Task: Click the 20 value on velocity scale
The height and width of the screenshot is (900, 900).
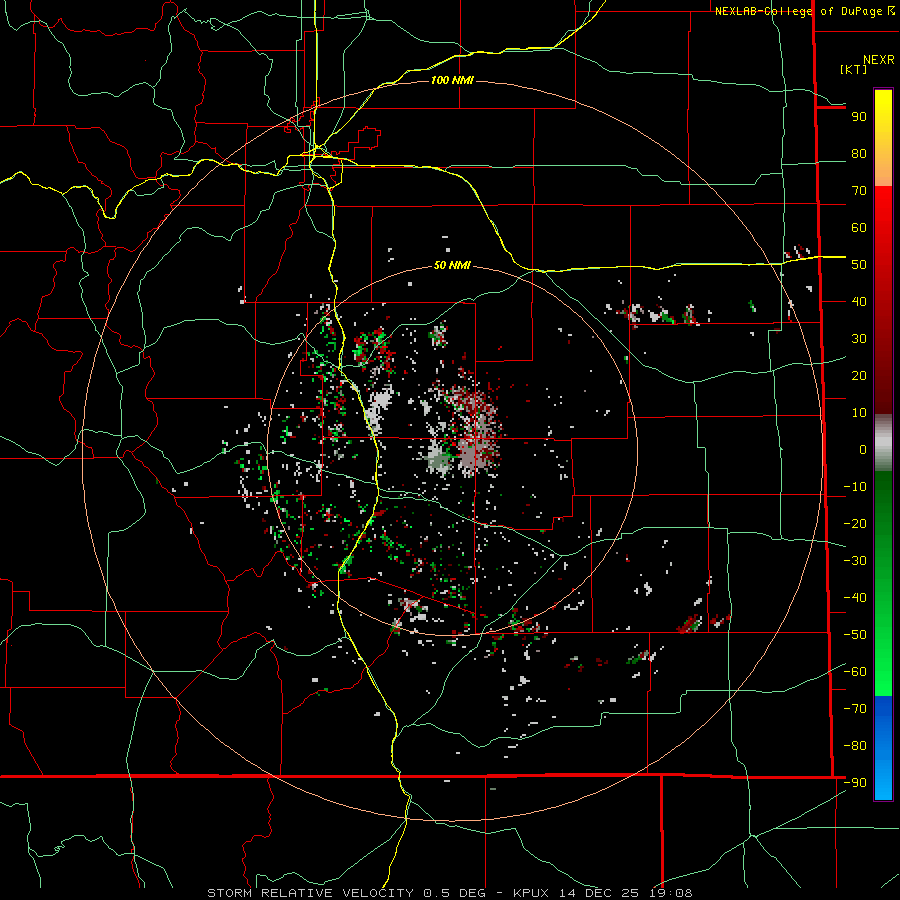Action: click(x=859, y=375)
